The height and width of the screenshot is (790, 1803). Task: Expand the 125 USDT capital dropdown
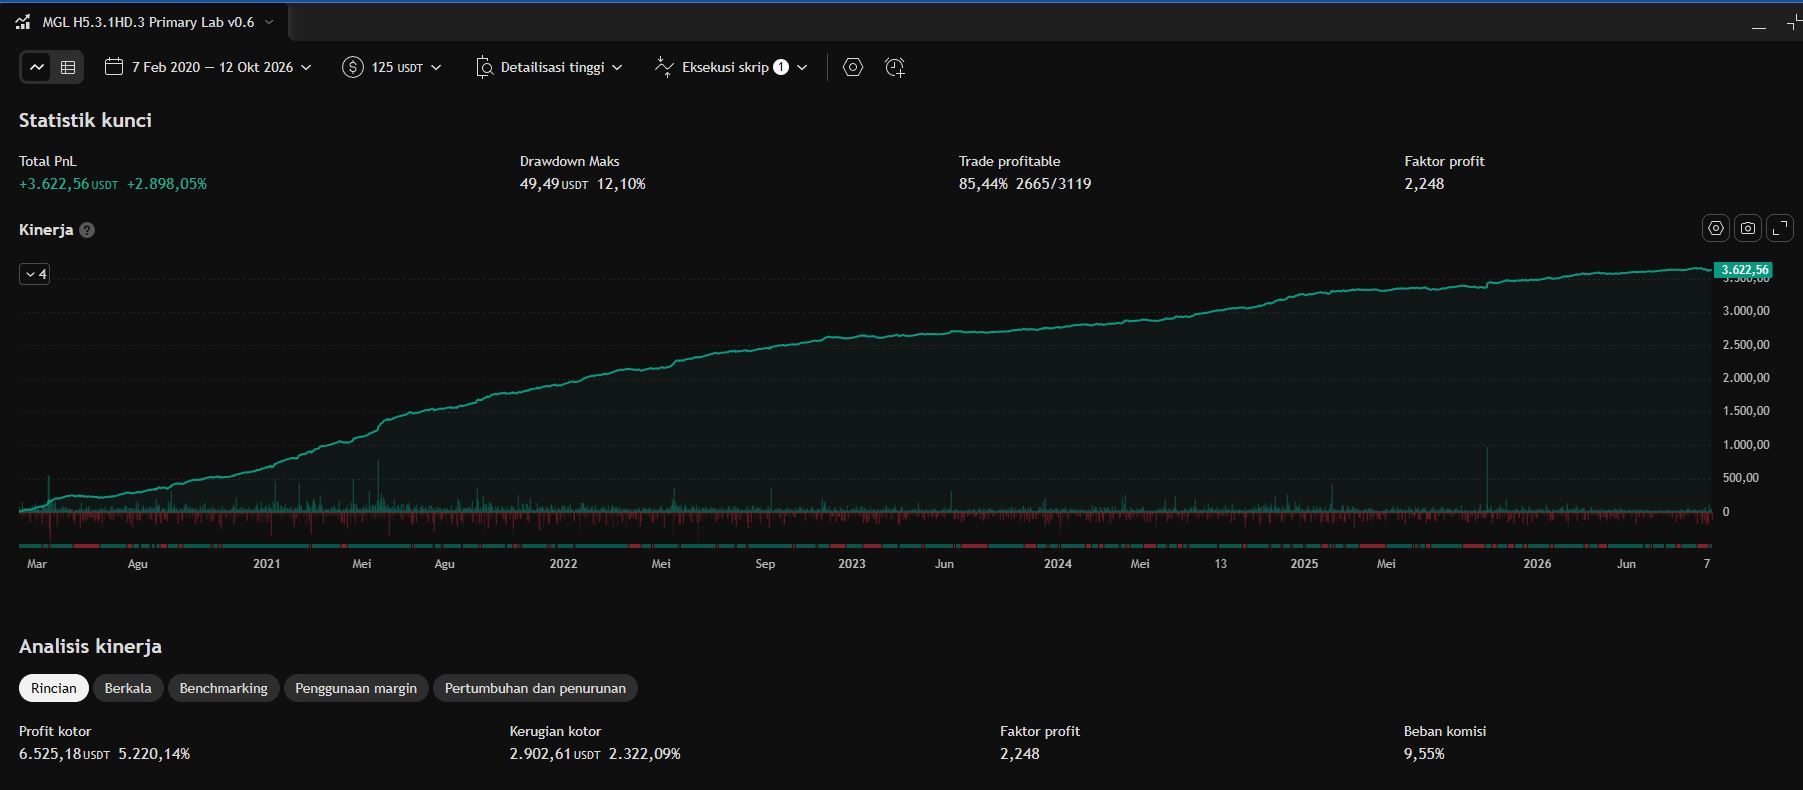(x=392, y=67)
